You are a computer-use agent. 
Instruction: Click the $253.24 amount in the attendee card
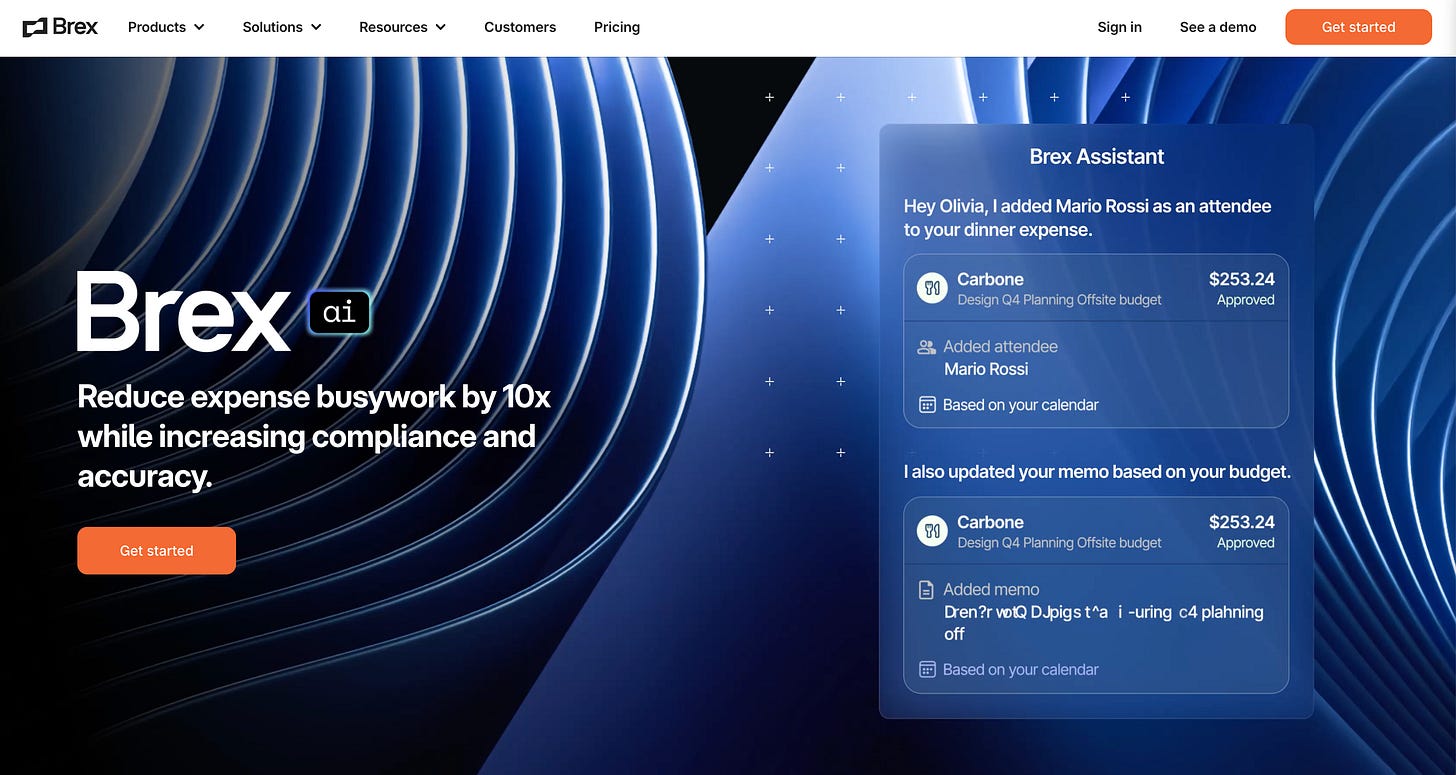click(x=1242, y=279)
